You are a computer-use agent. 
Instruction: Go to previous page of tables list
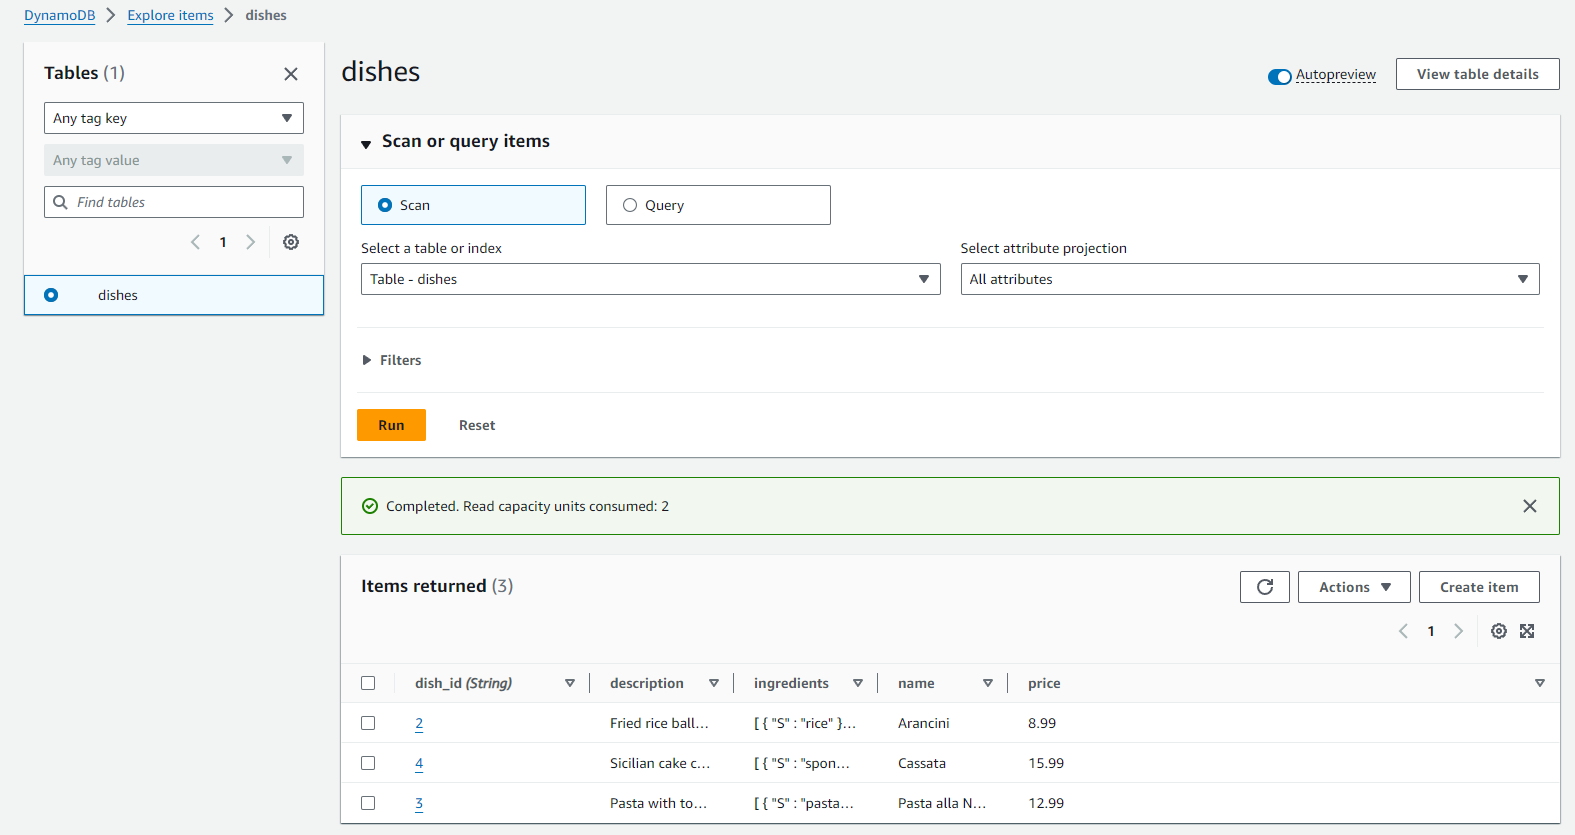pos(195,242)
